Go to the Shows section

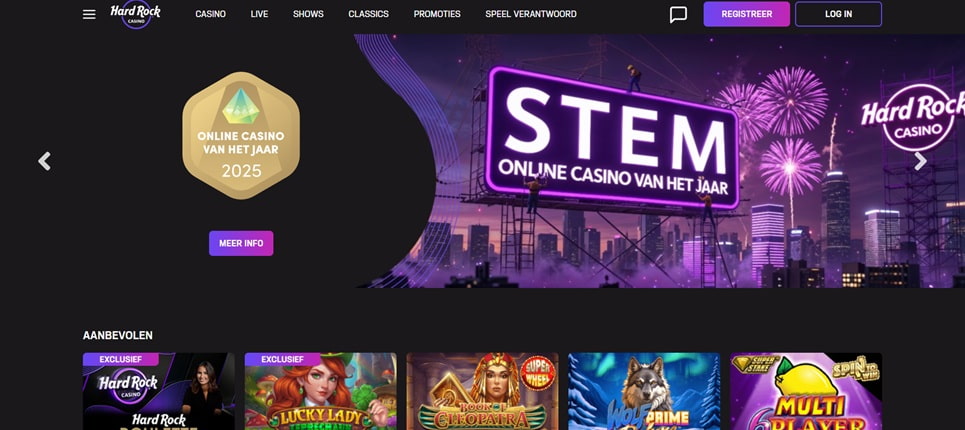308,14
